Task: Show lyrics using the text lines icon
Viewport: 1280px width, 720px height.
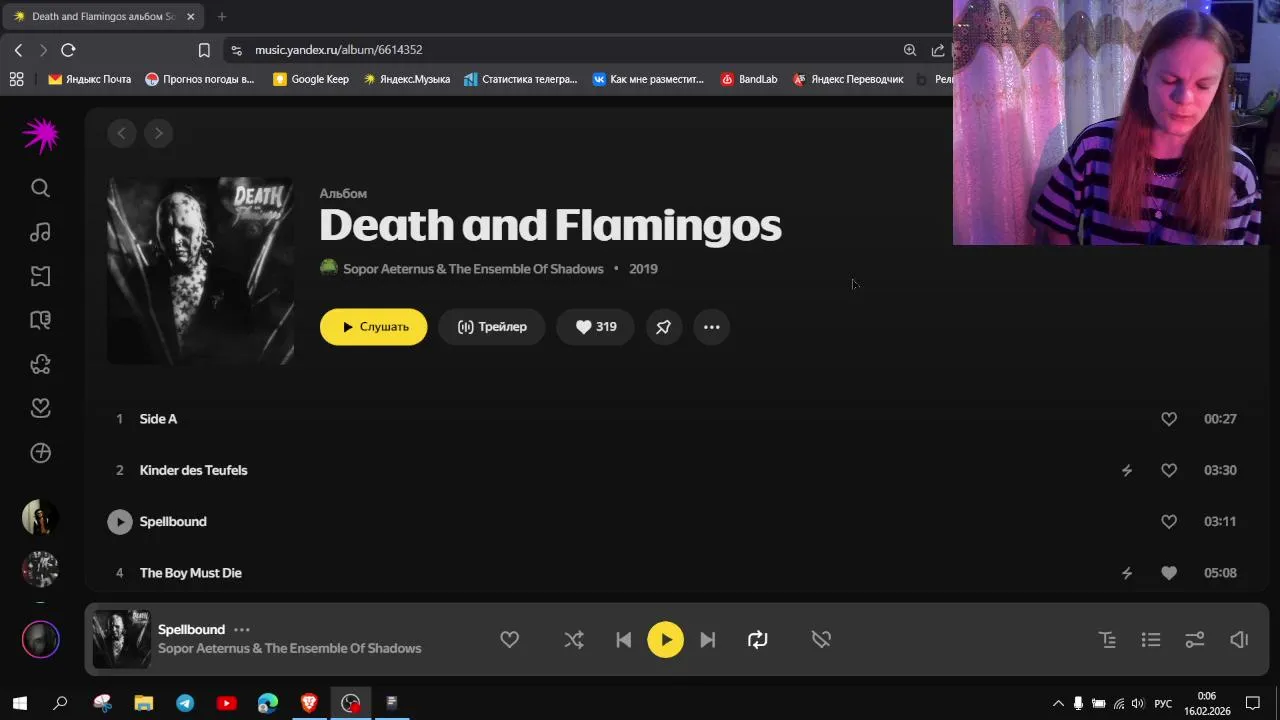Action: tap(1107, 640)
